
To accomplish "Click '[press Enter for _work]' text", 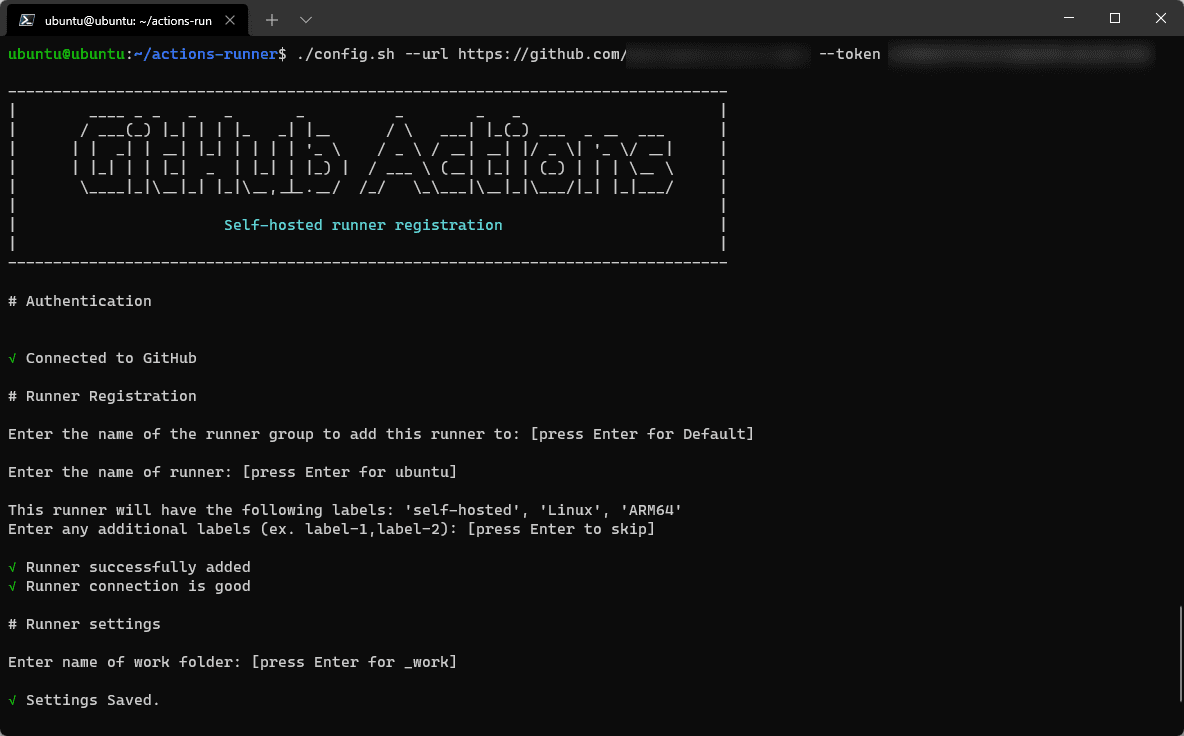I will 354,662.
